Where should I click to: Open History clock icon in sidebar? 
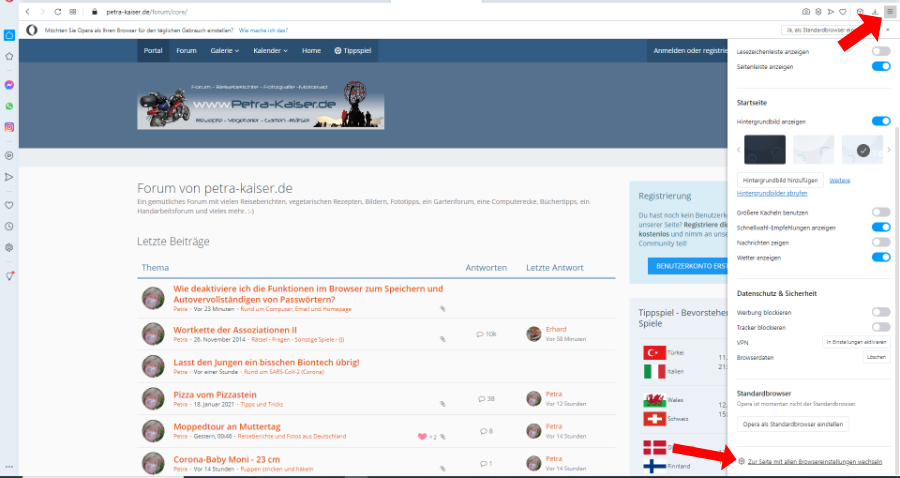[x=9, y=225]
